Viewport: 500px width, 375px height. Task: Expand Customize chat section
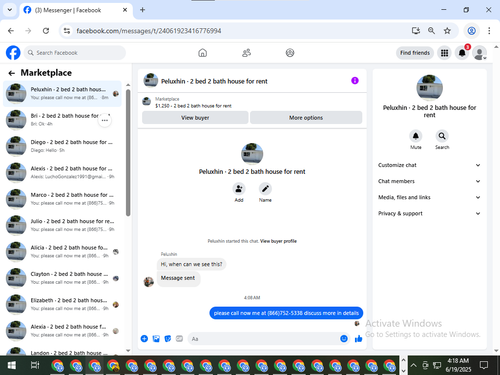tap(429, 165)
